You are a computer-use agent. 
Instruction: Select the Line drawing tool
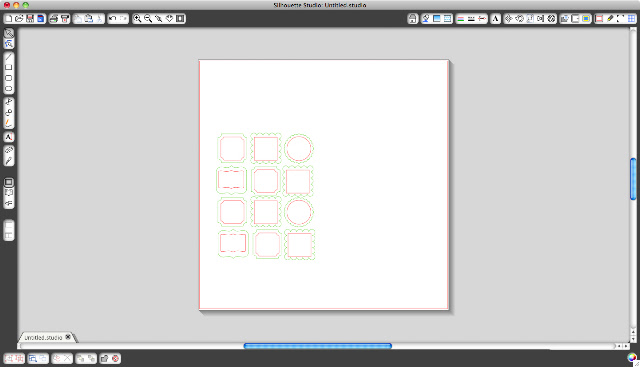pyautogui.click(x=9, y=57)
